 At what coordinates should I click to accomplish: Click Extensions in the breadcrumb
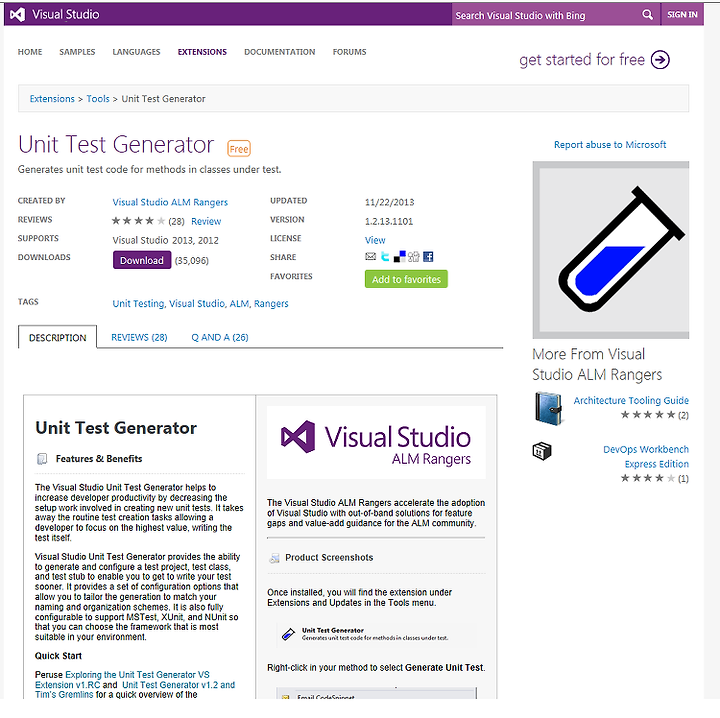[52, 99]
